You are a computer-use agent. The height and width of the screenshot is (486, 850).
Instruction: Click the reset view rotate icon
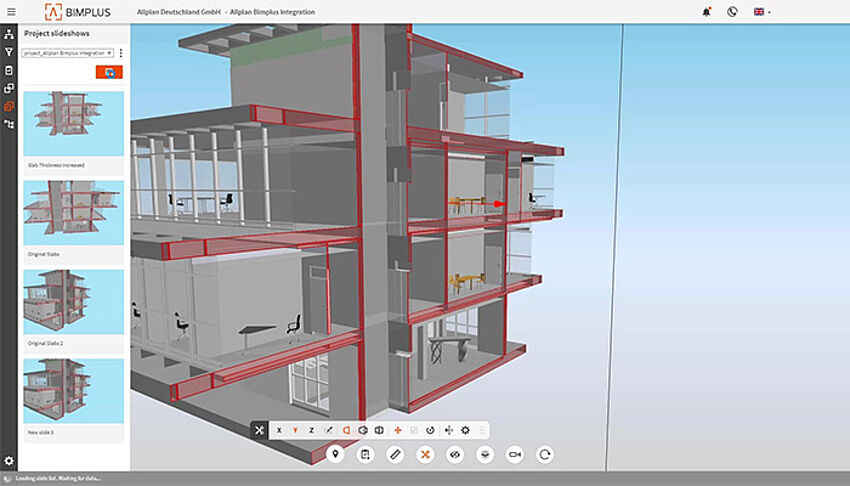[545, 454]
